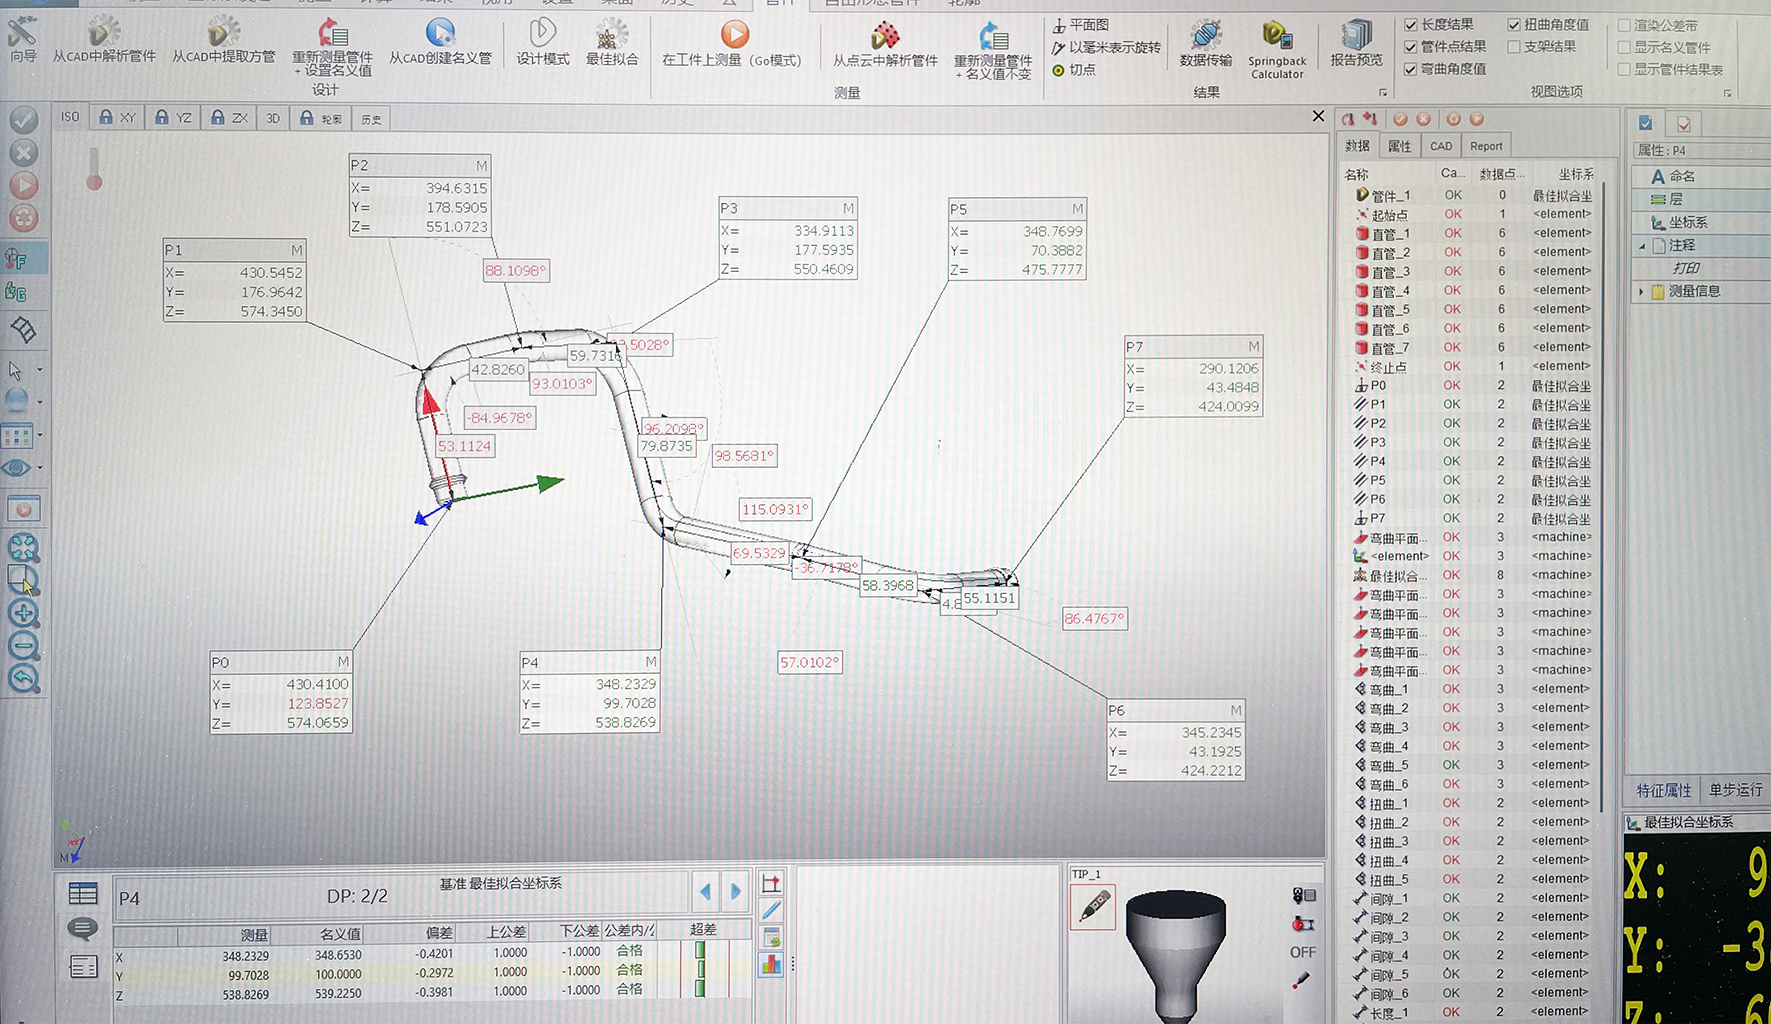1771x1024 pixels.
Task: Click the 从点云中解析管件 ribbon icon
Action: pyautogui.click(x=885, y=43)
